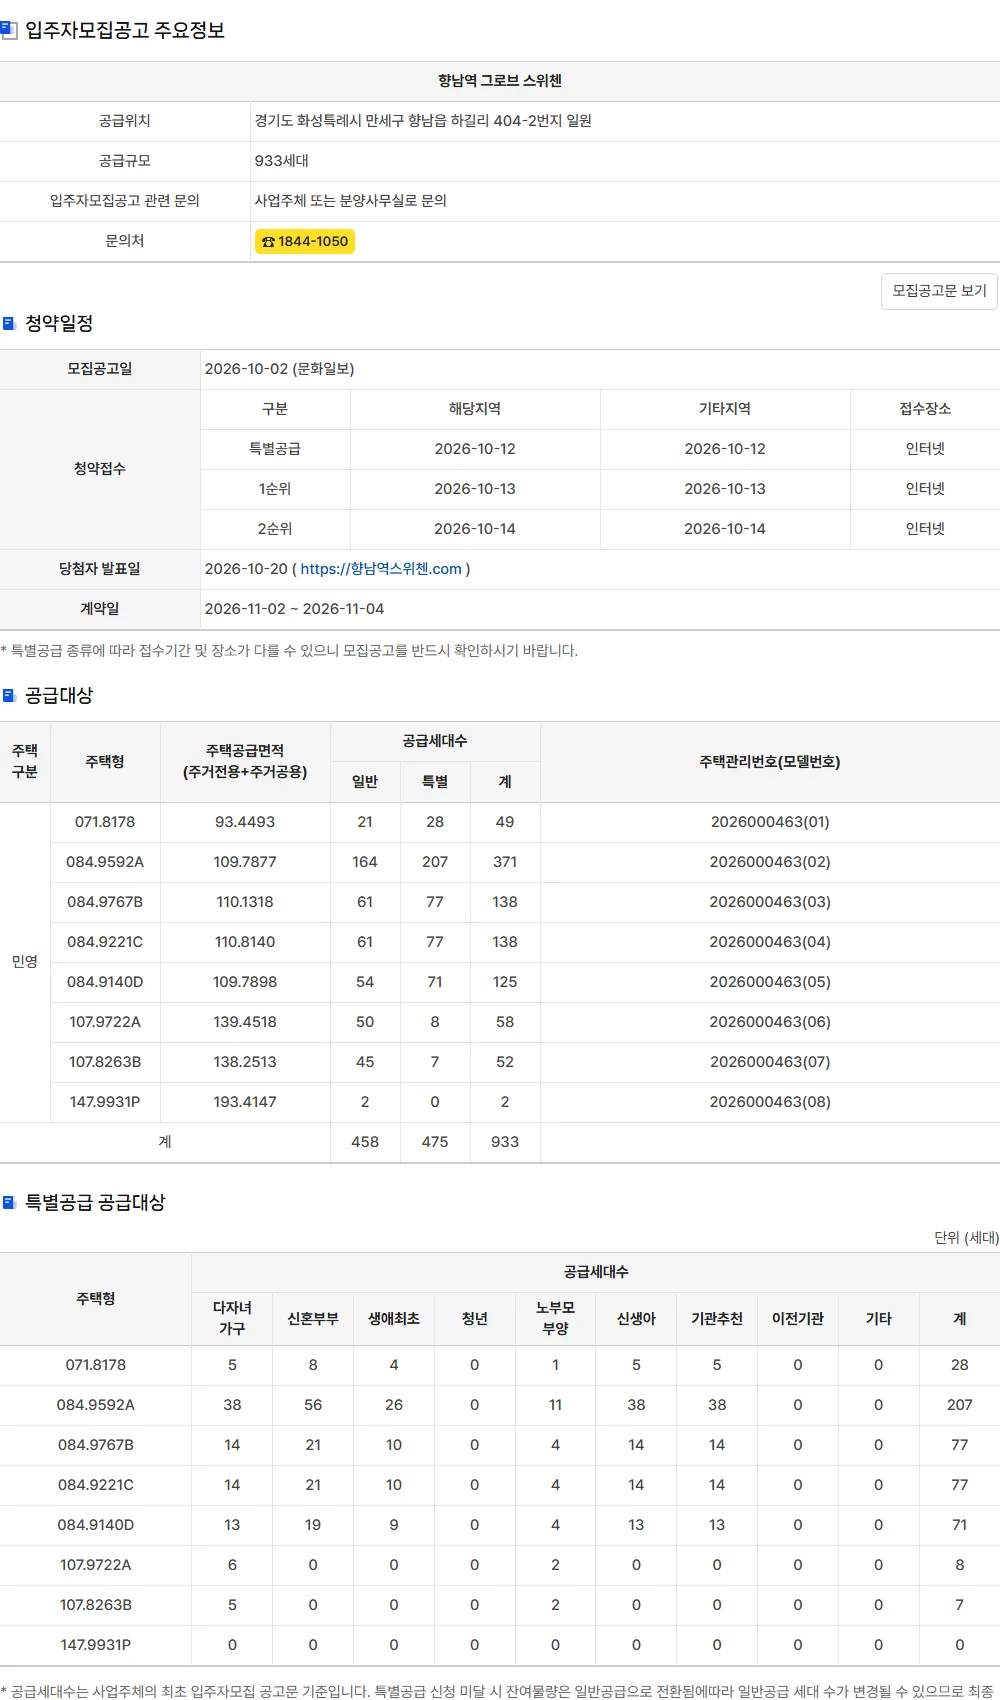The width and height of the screenshot is (1000, 1700).
Task: Click model number 2026000463(03)
Action: tap(770, 902)
